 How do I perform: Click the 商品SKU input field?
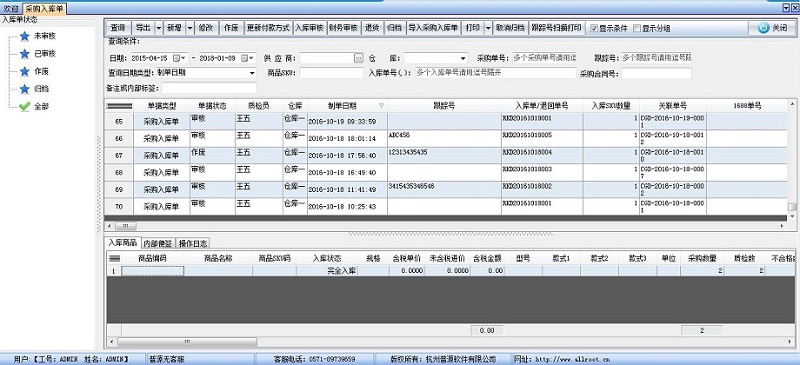tap(332, 73)
